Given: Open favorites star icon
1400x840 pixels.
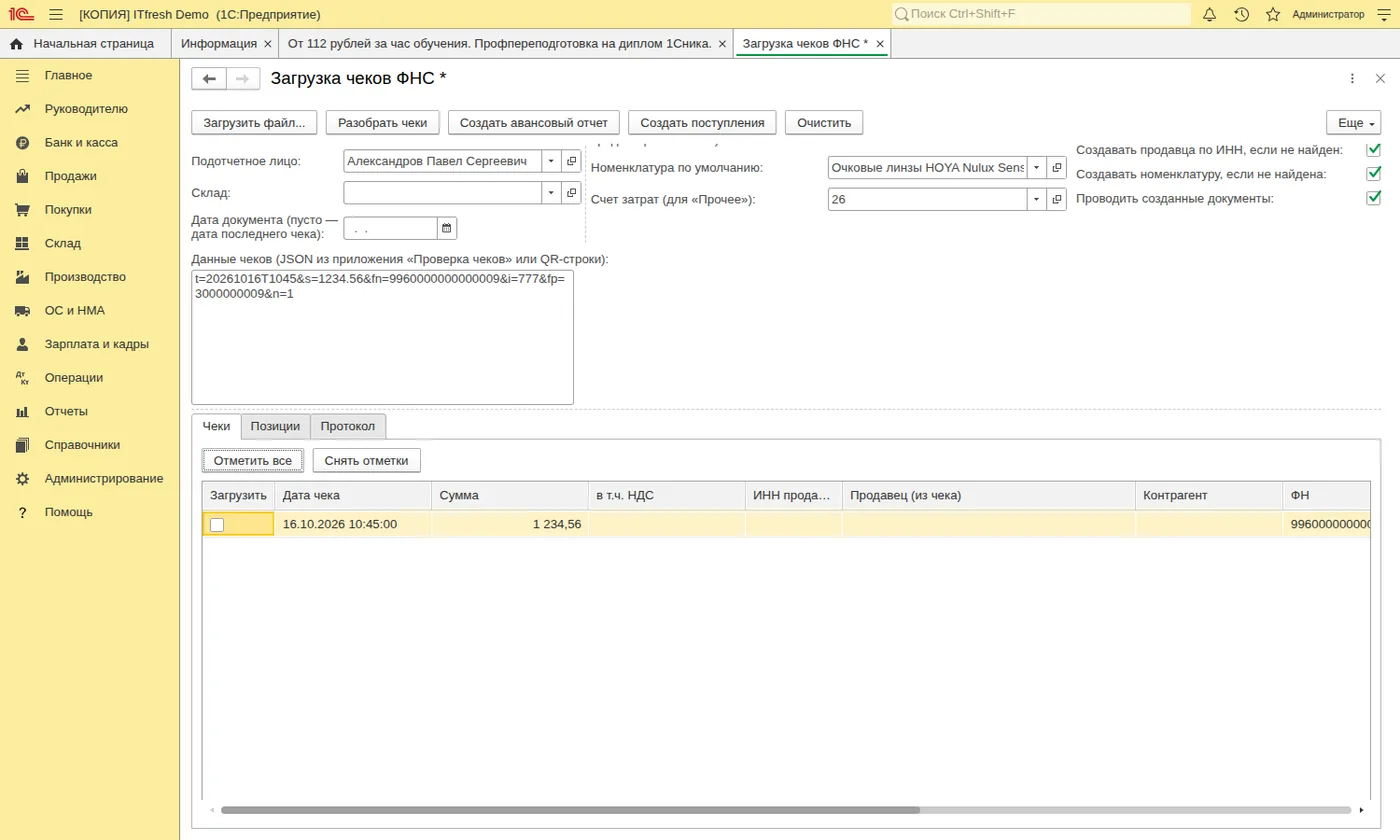Looking at the screenshot, I should pyautogui.click(x=1273, y=15).
